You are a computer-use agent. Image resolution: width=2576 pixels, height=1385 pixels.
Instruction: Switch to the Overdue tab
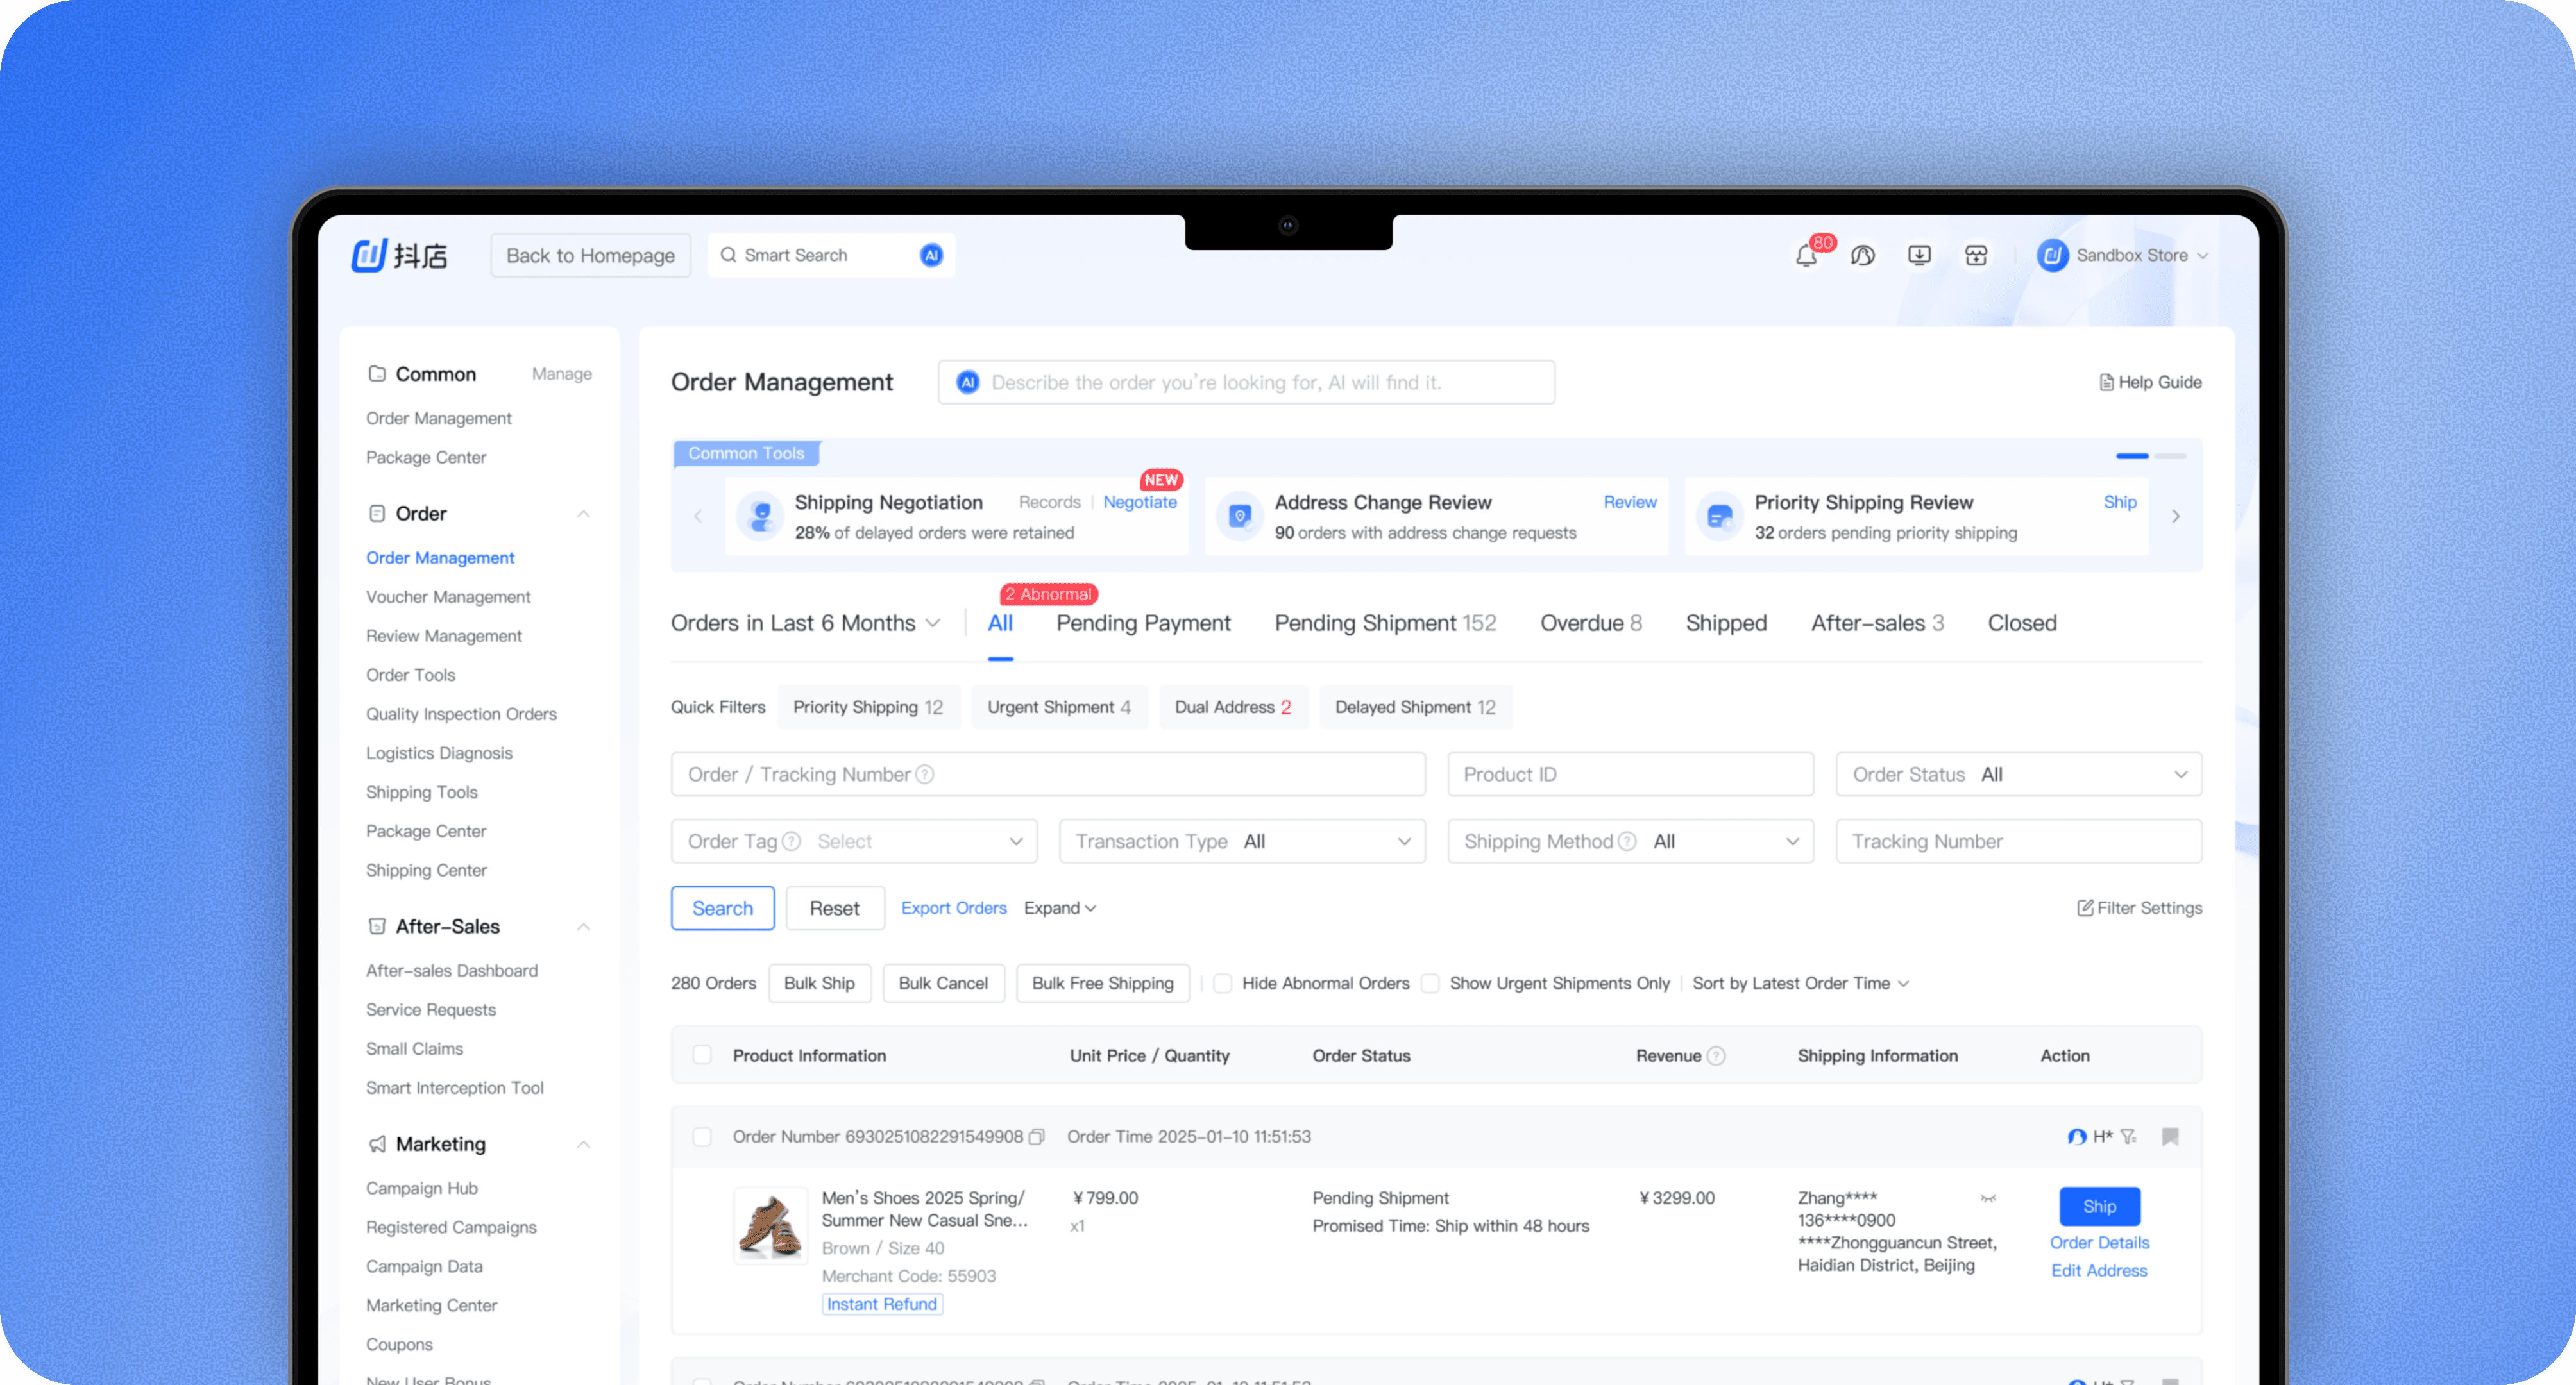coord(1590,624)
